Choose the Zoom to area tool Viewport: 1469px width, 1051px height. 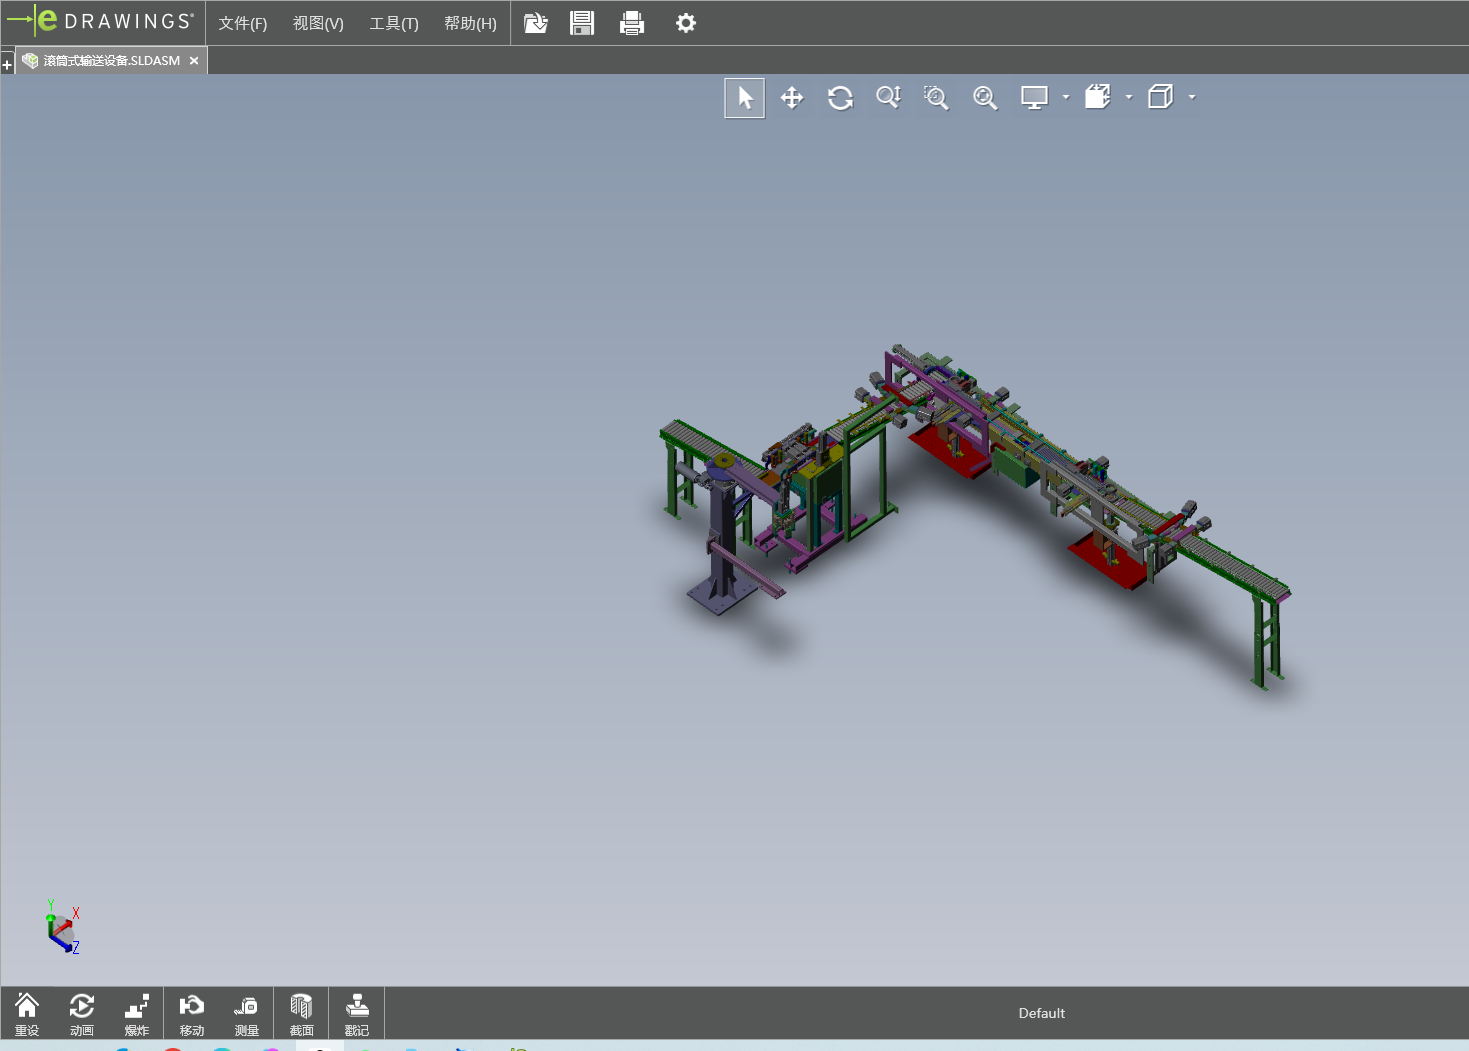click(x=936, y=98)
